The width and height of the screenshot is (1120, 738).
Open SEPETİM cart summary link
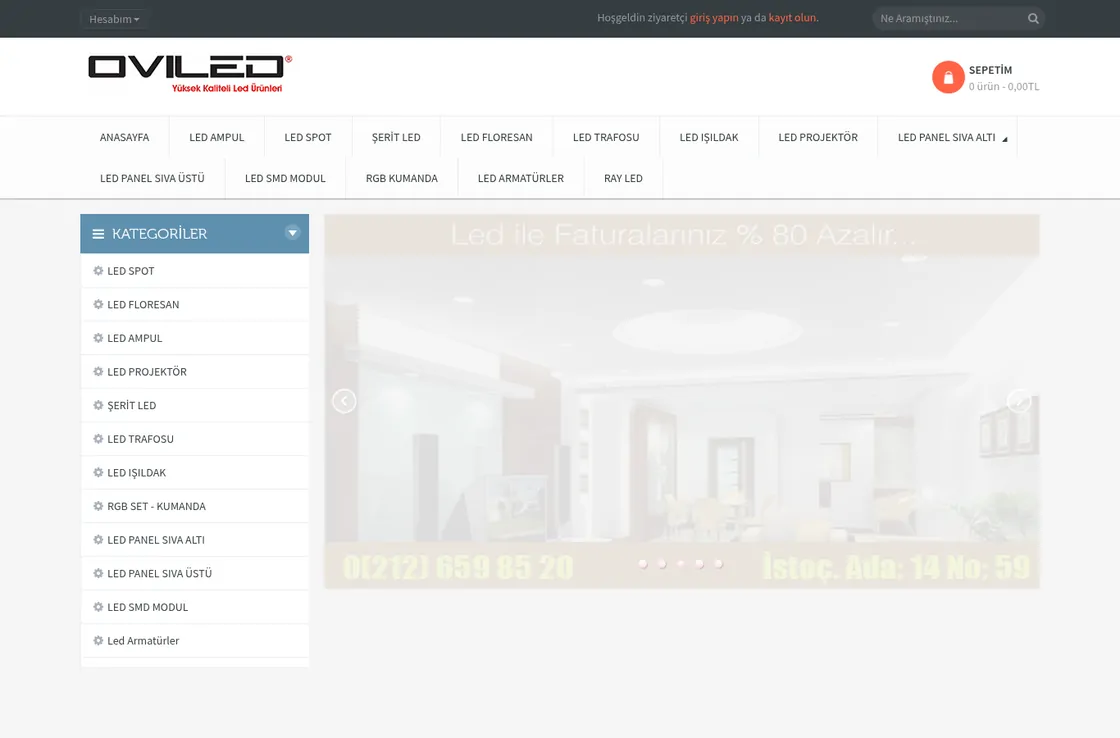(x=990, y=70)
